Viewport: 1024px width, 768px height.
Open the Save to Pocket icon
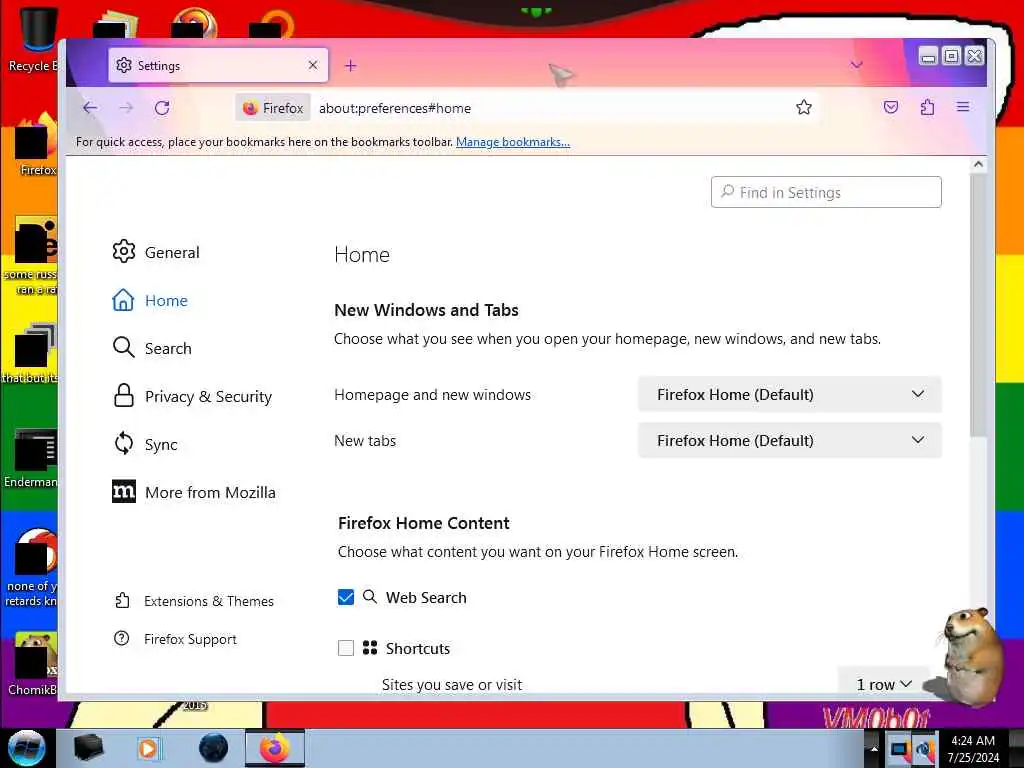pyautogui.click(x=891, y=107)
